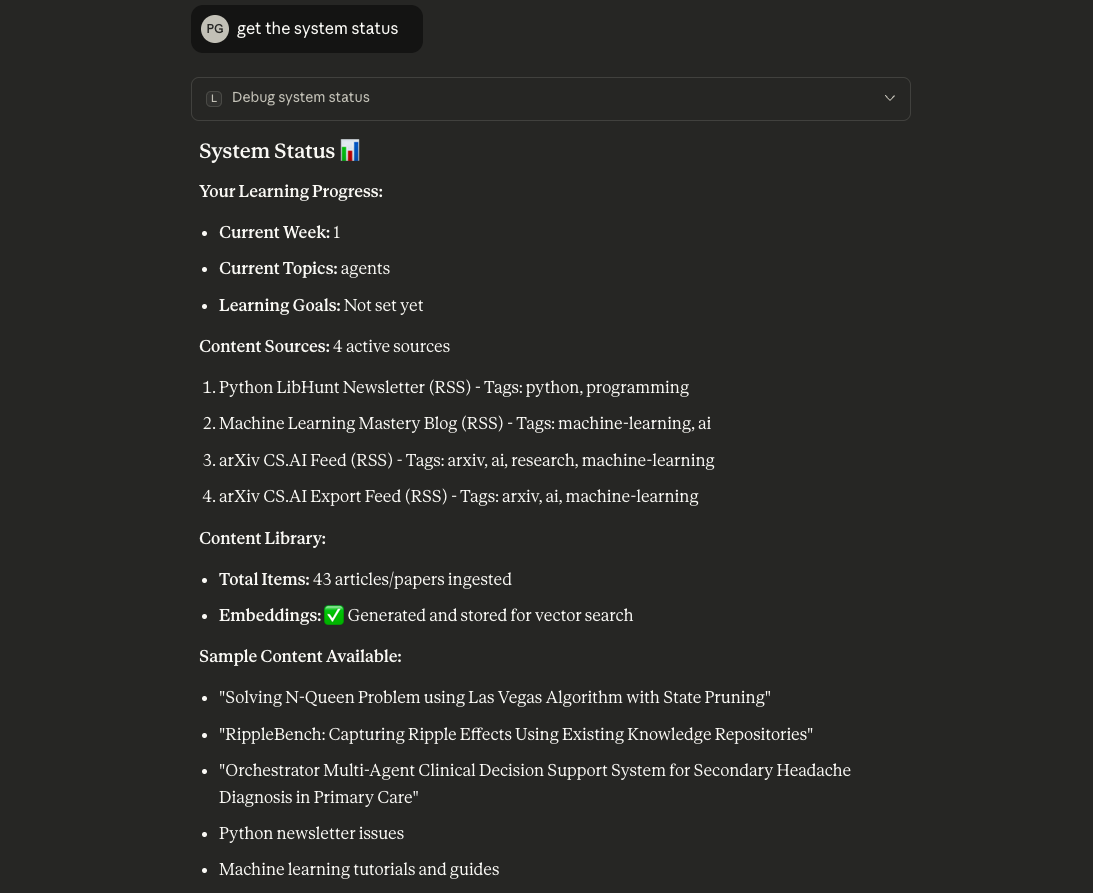Click the Learning Goals 'Not set yet' line
Image resolution: width=1093 pixels, height=893 pixels.
321,306
